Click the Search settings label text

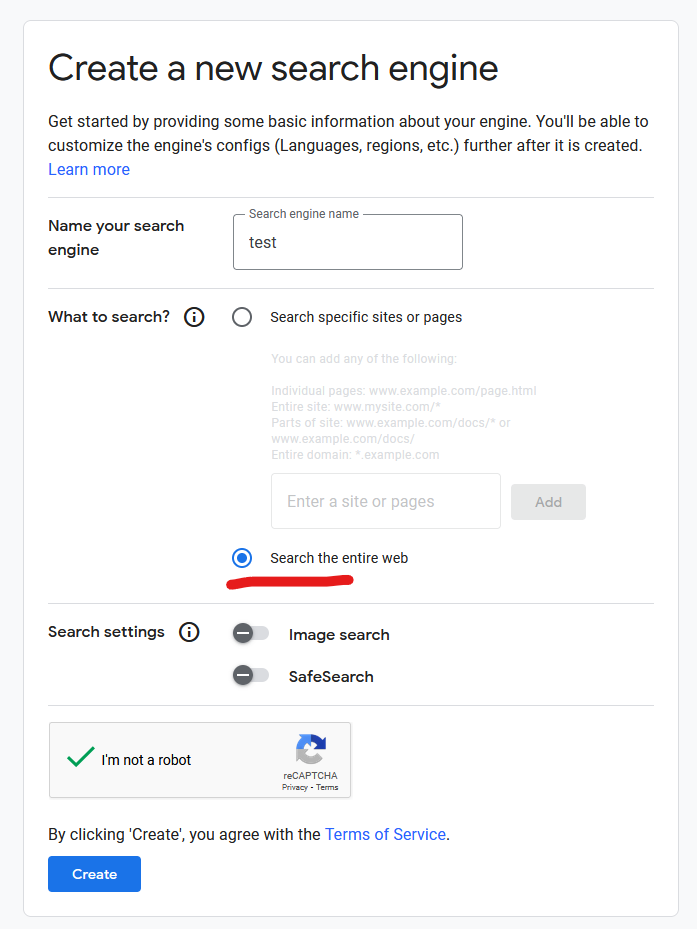(x=106, y=632)
